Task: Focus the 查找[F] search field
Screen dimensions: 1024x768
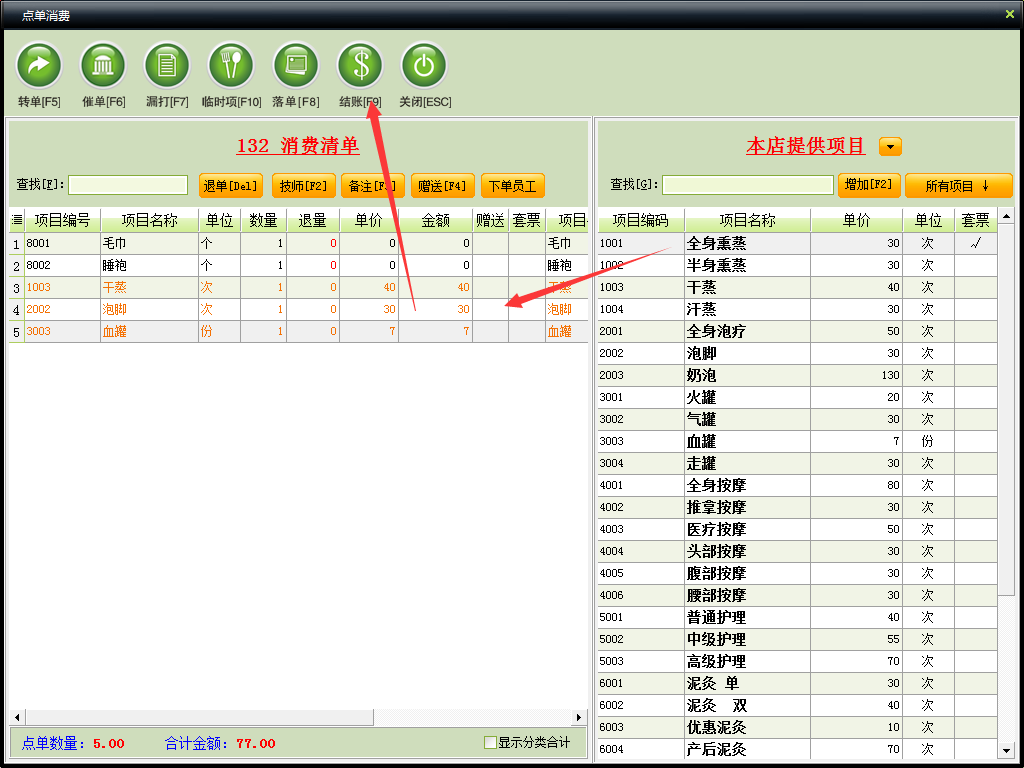Action: [x=128, y=185]
